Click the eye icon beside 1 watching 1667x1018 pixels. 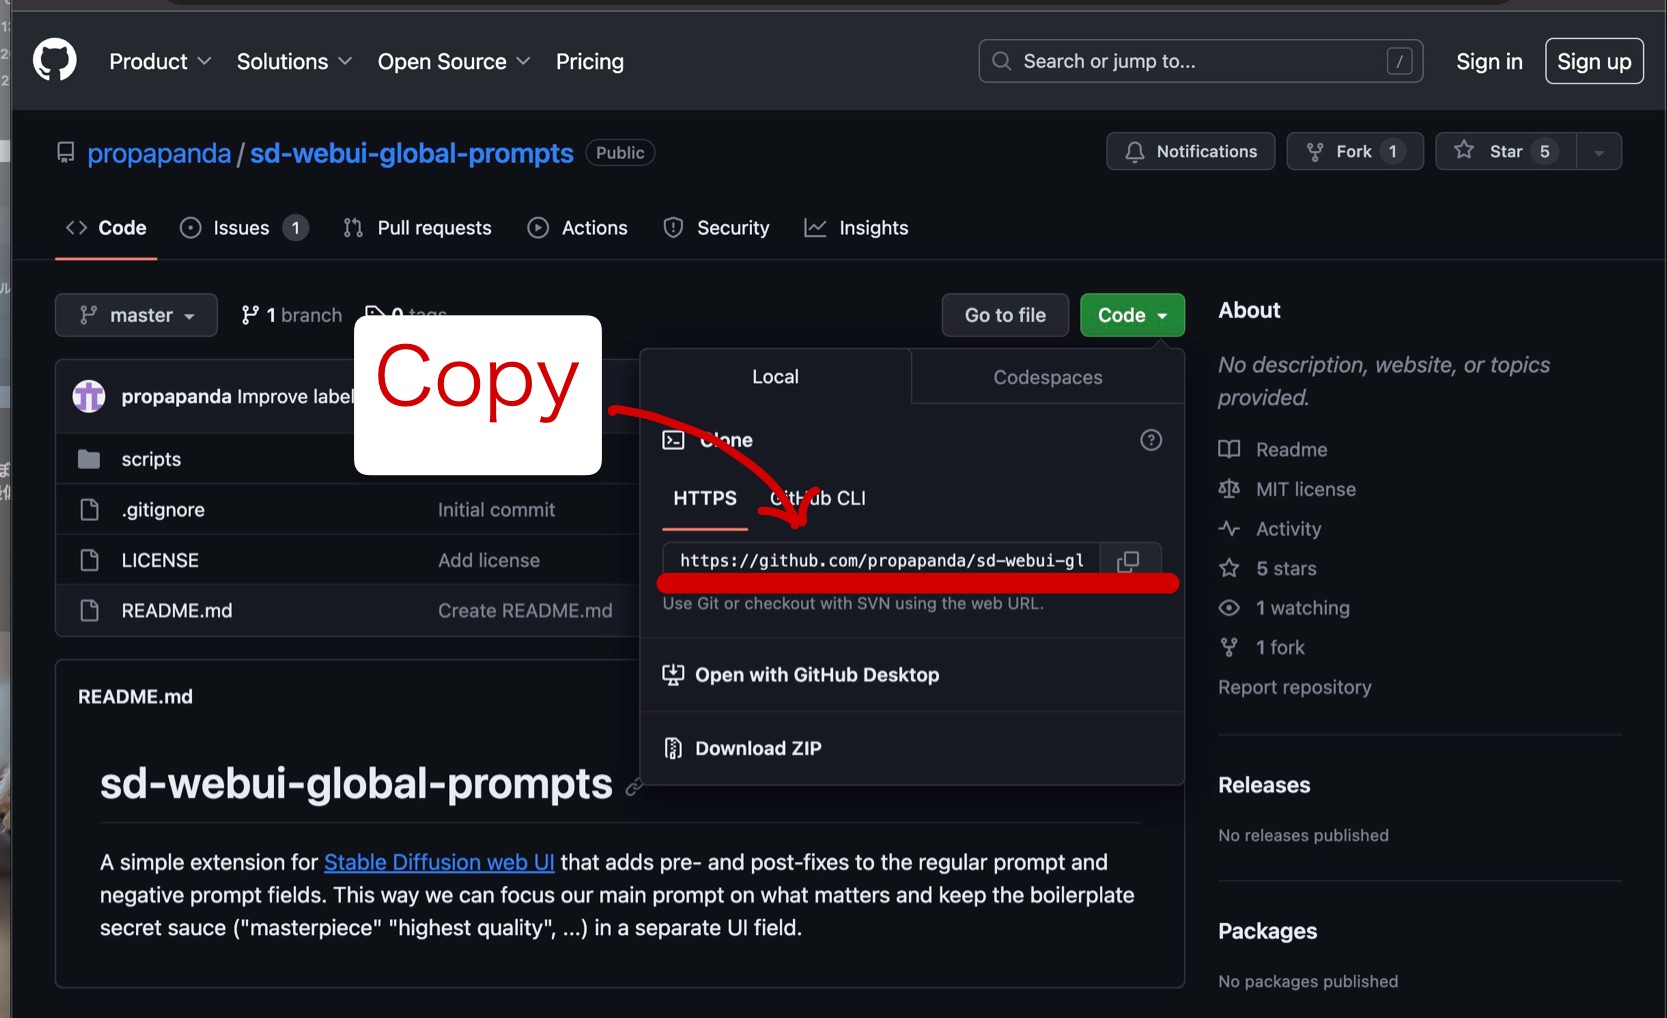(1229, 608)
